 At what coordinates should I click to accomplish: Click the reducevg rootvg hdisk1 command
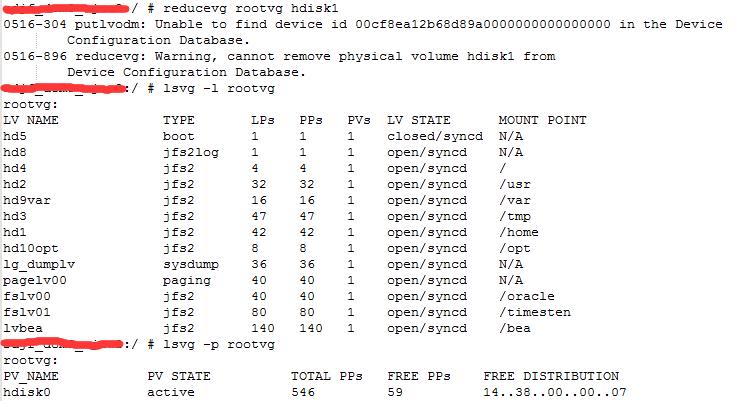[250, 9]
